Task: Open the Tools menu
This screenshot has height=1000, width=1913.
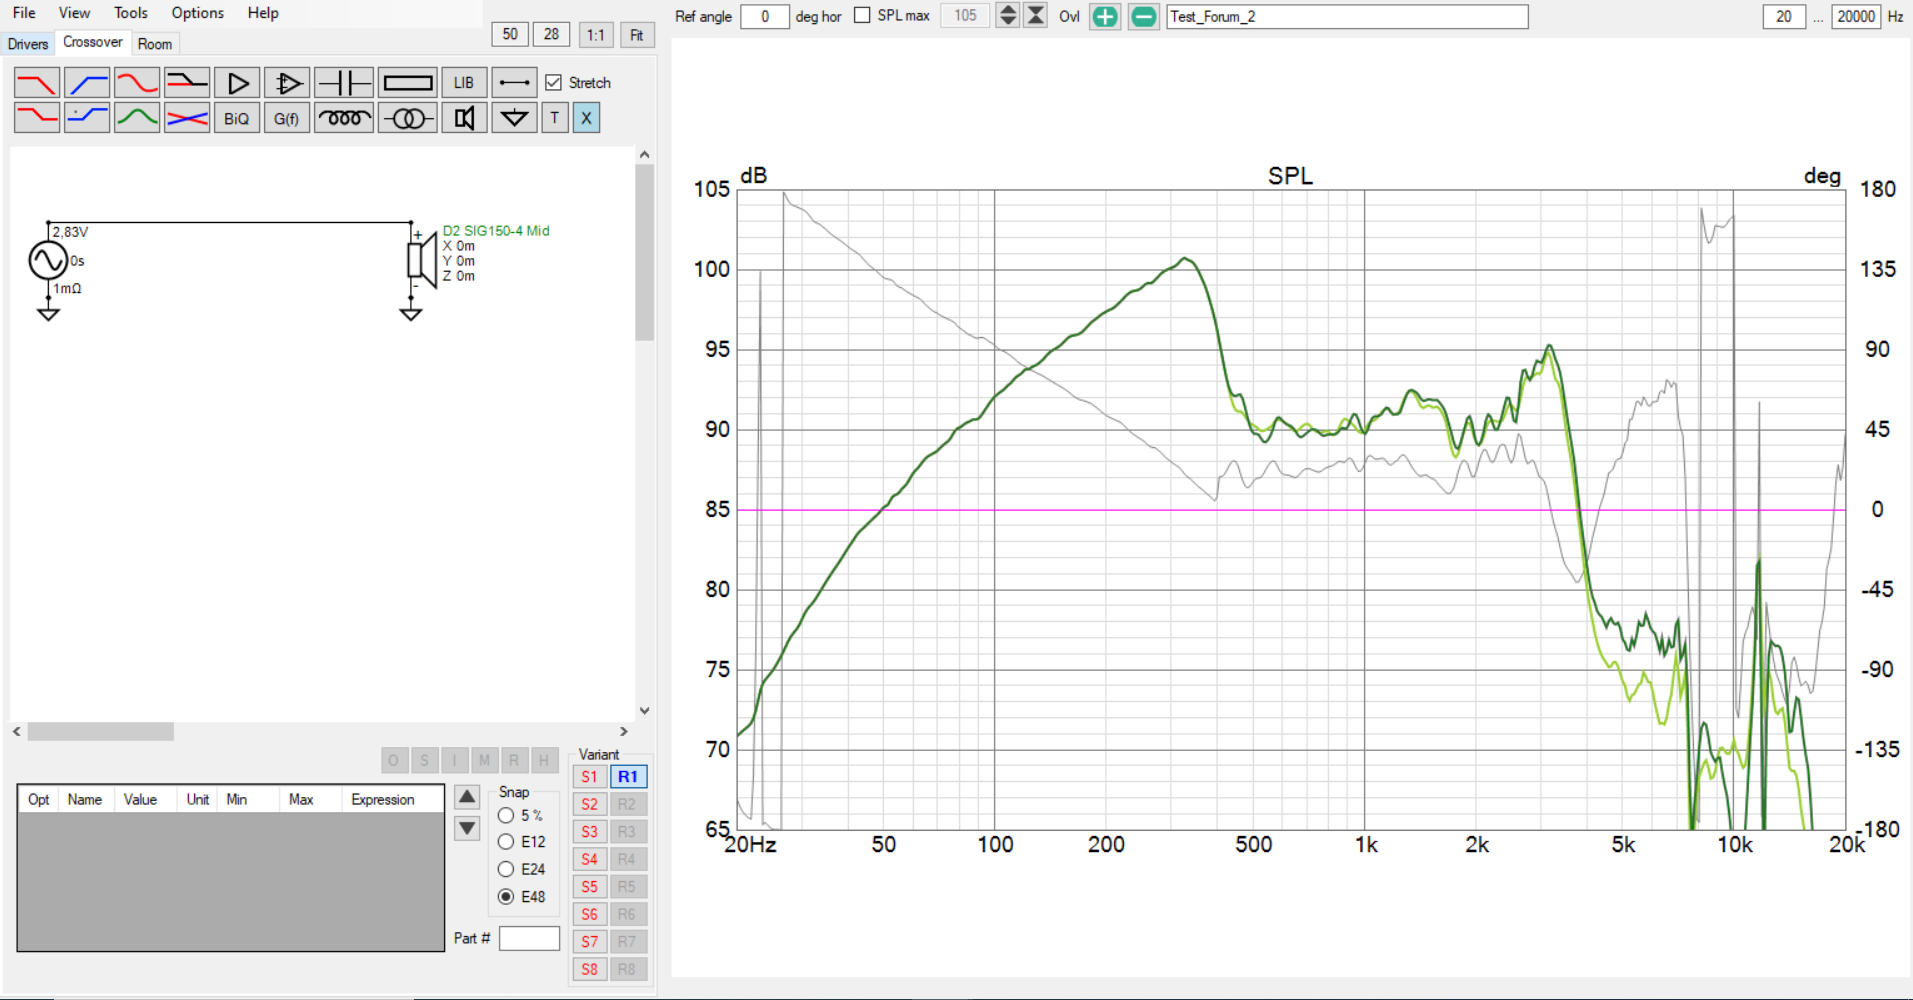Action: pyautogui.click(x=131, y=13)
